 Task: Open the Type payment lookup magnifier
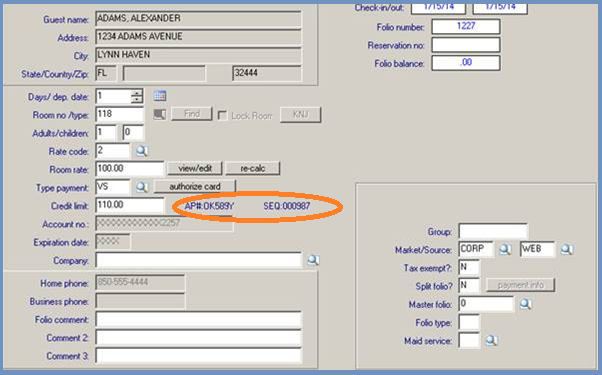[142, 187]
